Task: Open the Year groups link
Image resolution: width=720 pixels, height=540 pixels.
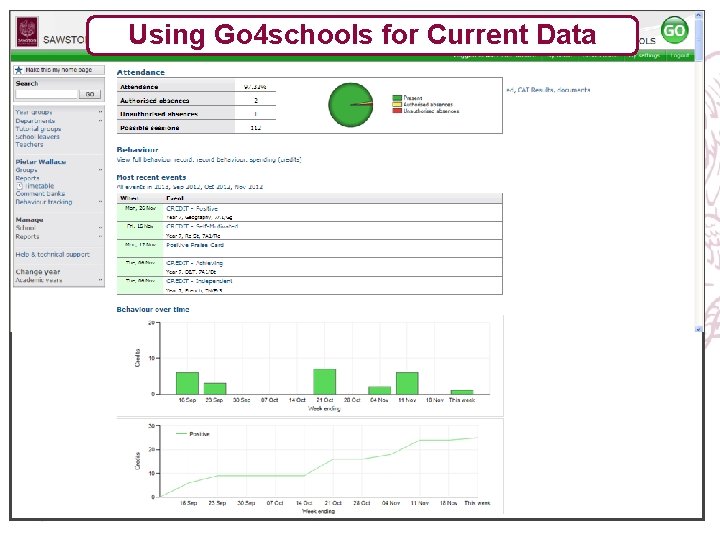Action: pyautogui.click(x=34, y=112)
